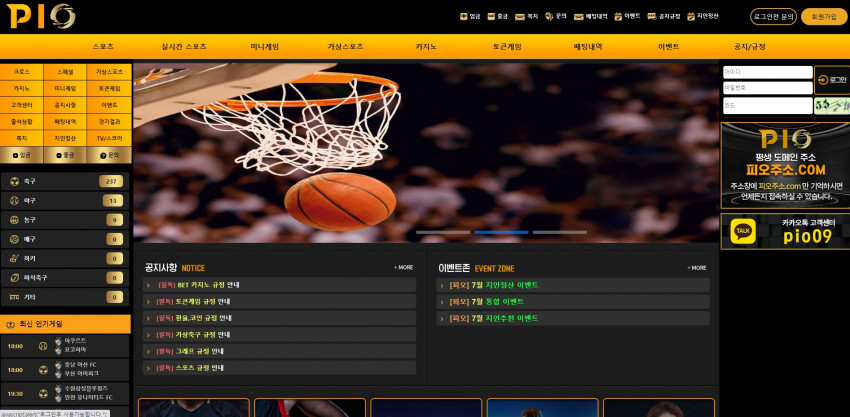
Task: Select 배구 volleyball sport row
Action: [x=65, y=239]
